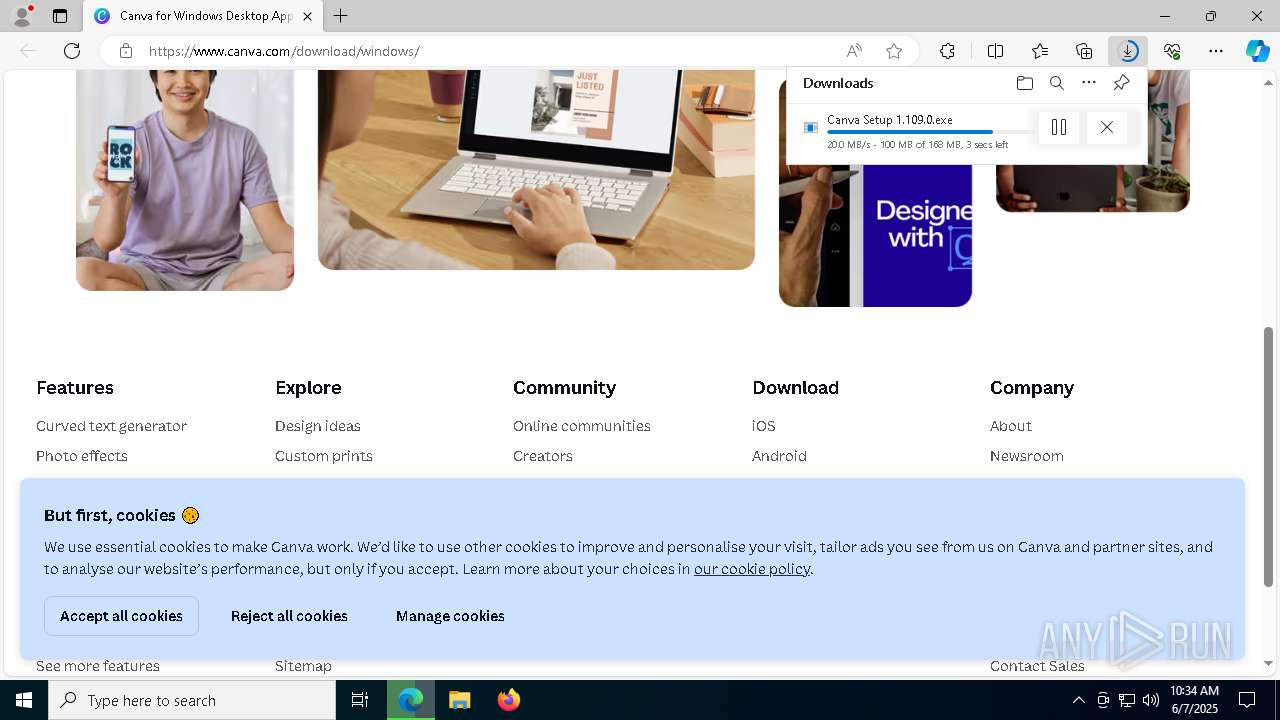
Task: Open Design ideas link
Action: click(x=318, y=426)
